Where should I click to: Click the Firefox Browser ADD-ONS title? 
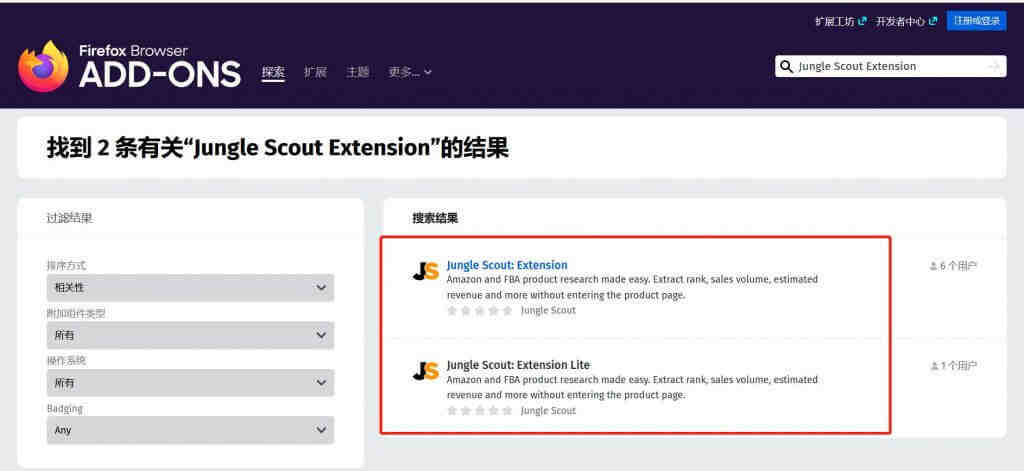(159, 67)
